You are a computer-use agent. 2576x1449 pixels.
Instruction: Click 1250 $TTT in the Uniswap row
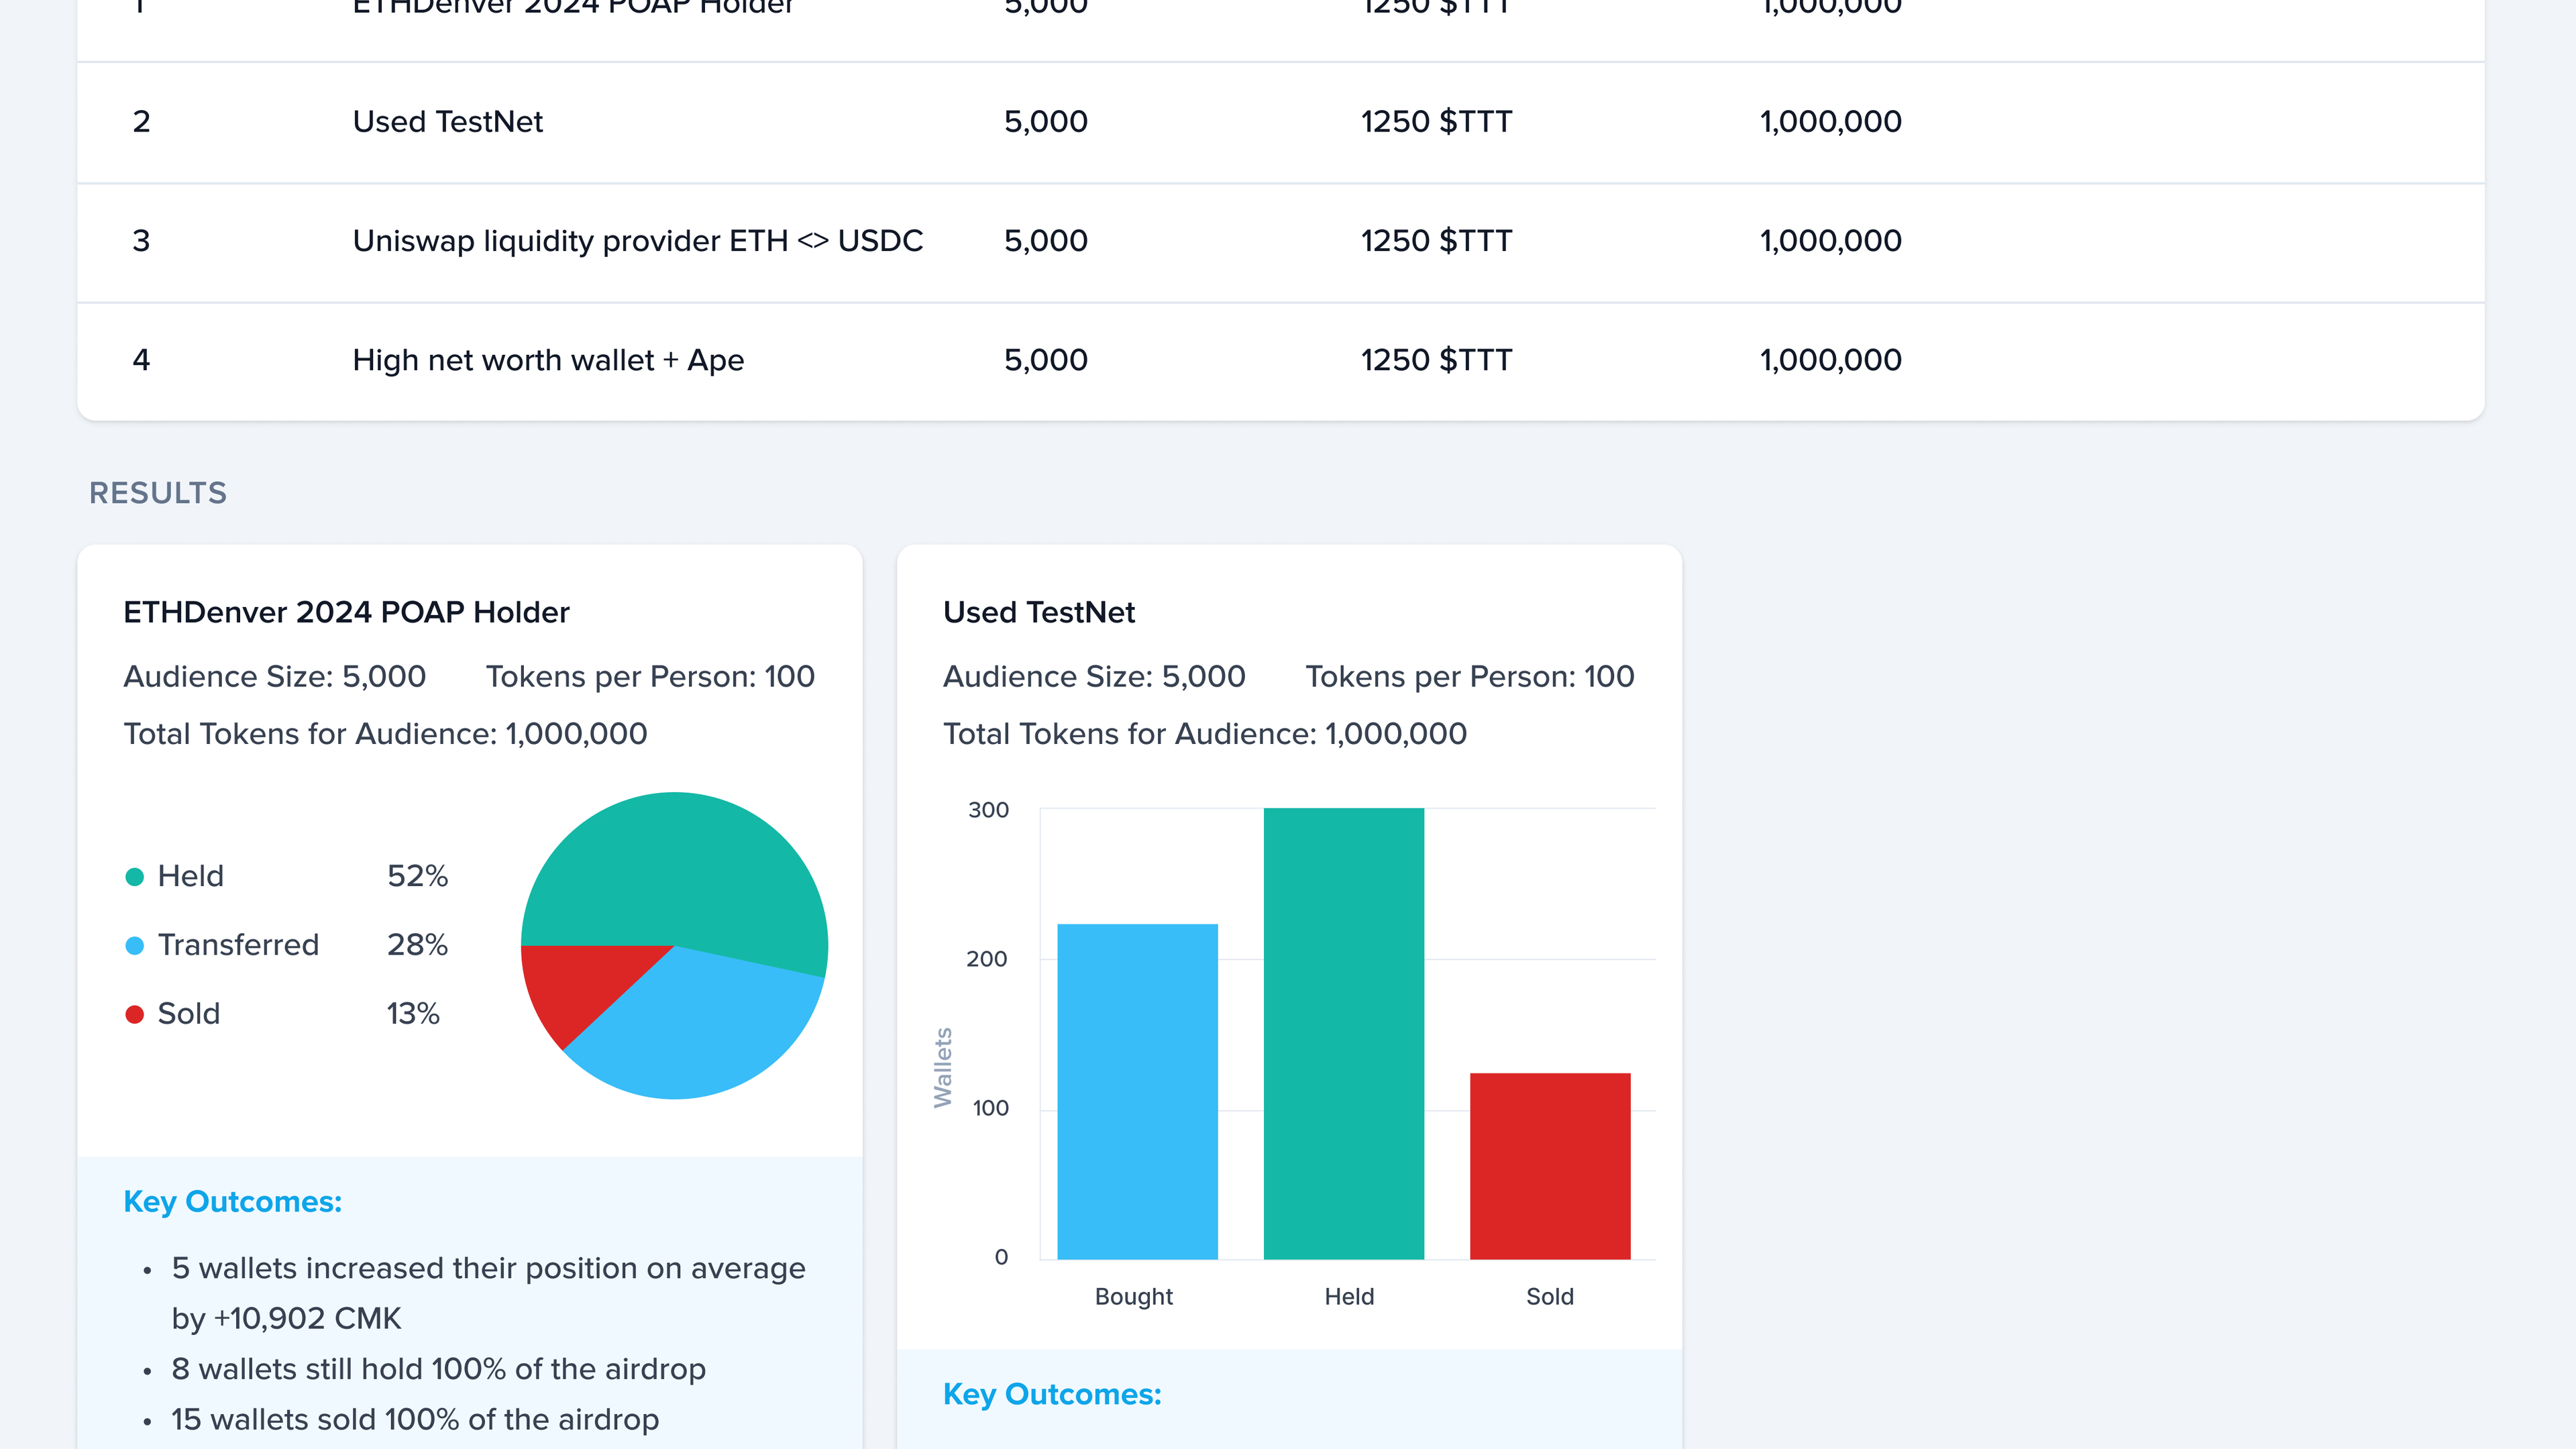[1436, 241]
